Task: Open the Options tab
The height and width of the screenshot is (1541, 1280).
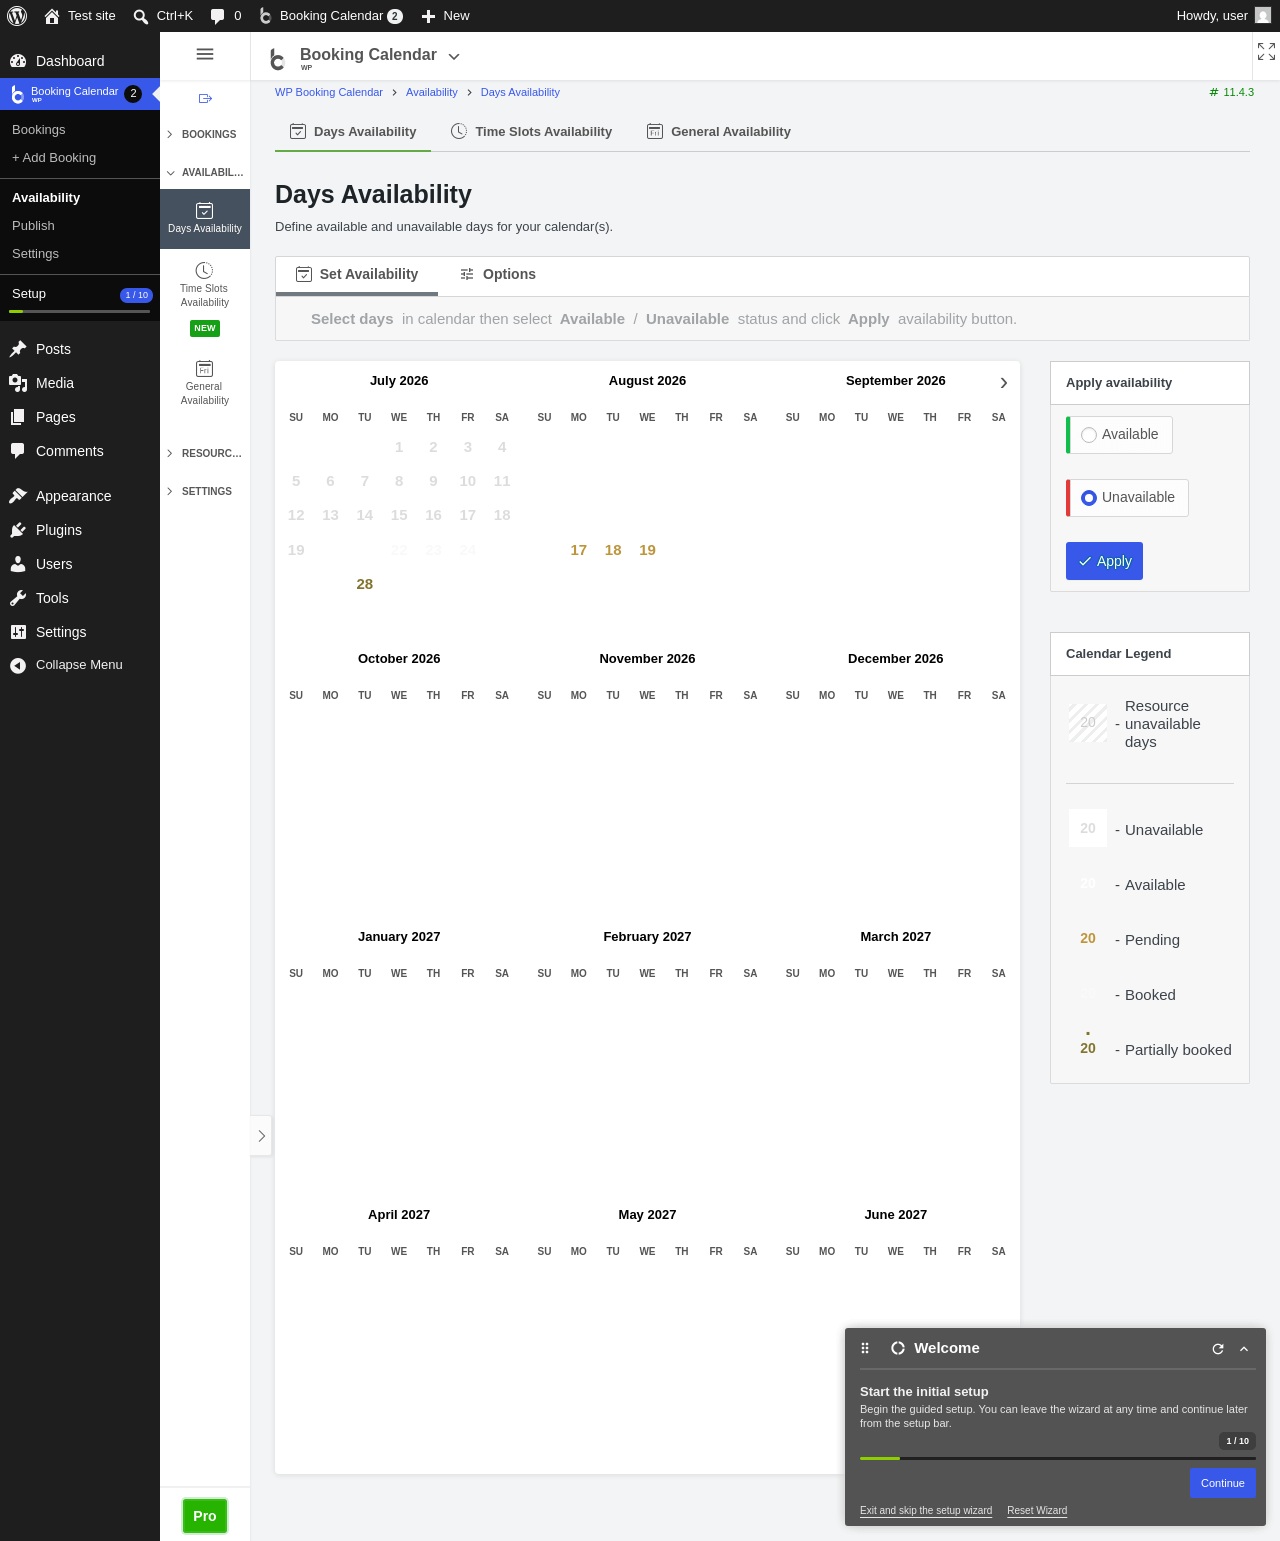Action: 498,275
